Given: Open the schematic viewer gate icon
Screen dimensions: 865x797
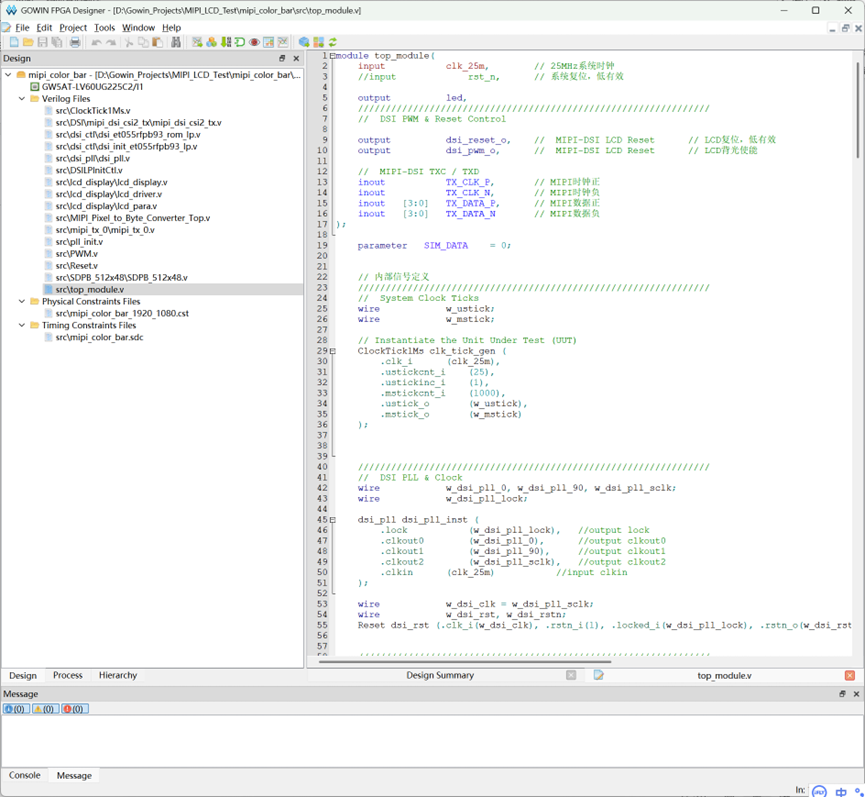Looking at the screenshot, I should point(240,42).
